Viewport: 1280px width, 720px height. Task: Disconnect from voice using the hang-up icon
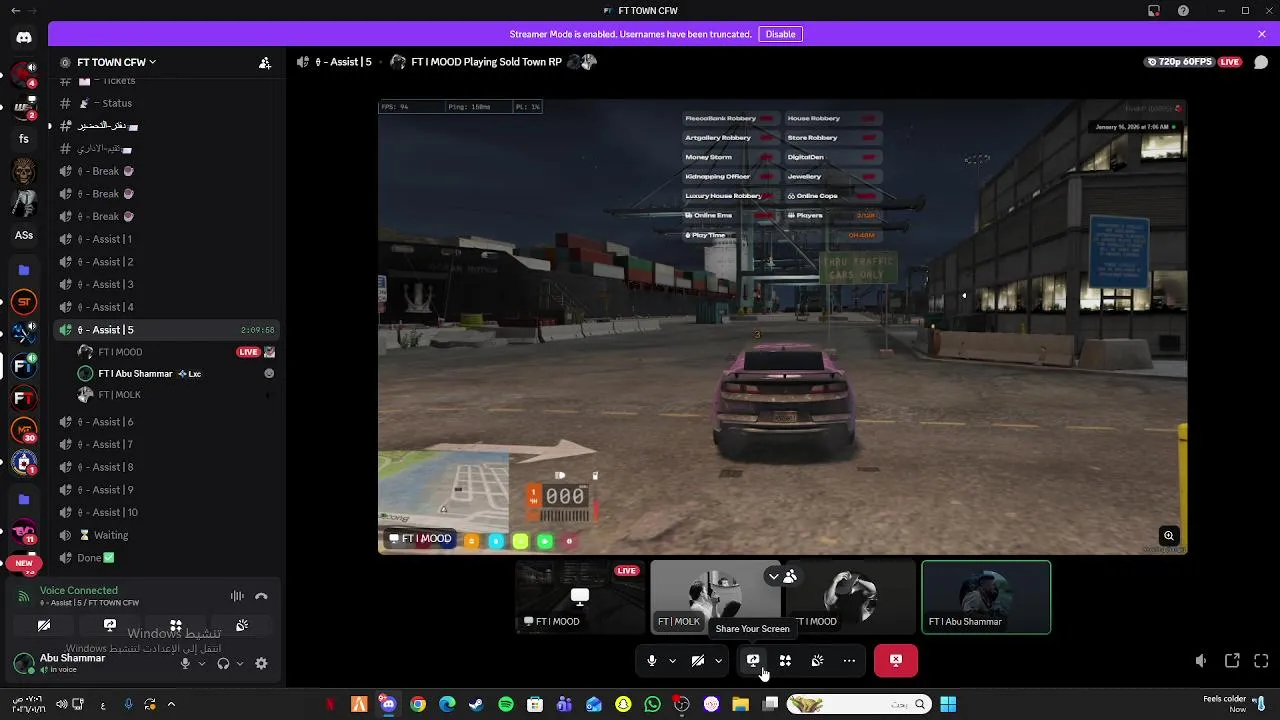(x=261, y=596)
